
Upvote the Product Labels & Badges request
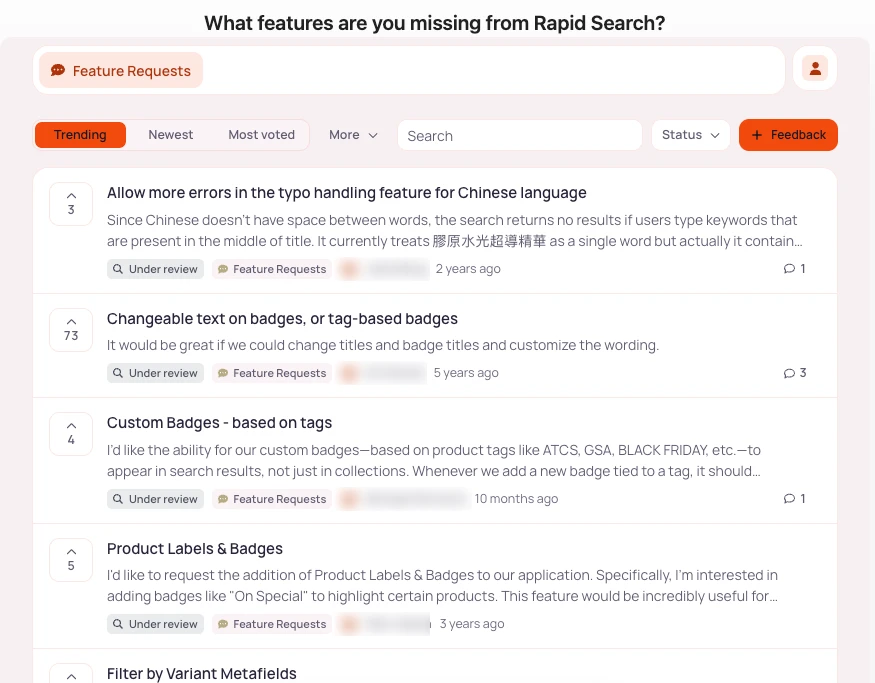(x=71, y=560)
